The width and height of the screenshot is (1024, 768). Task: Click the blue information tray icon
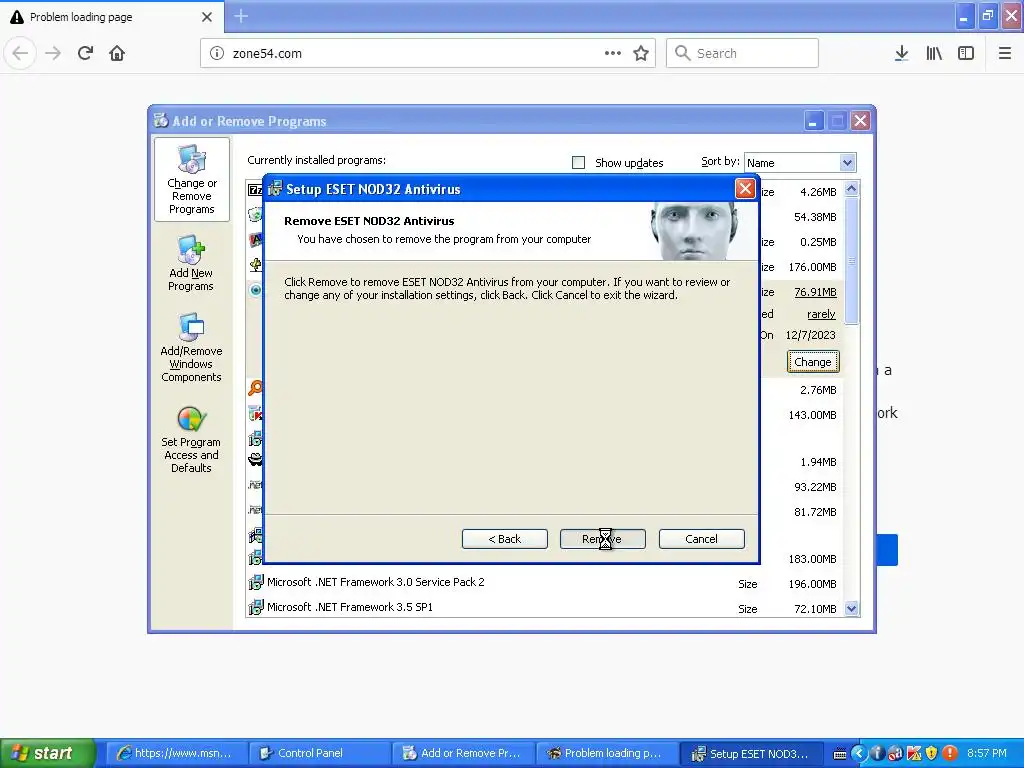click(877, 754)
